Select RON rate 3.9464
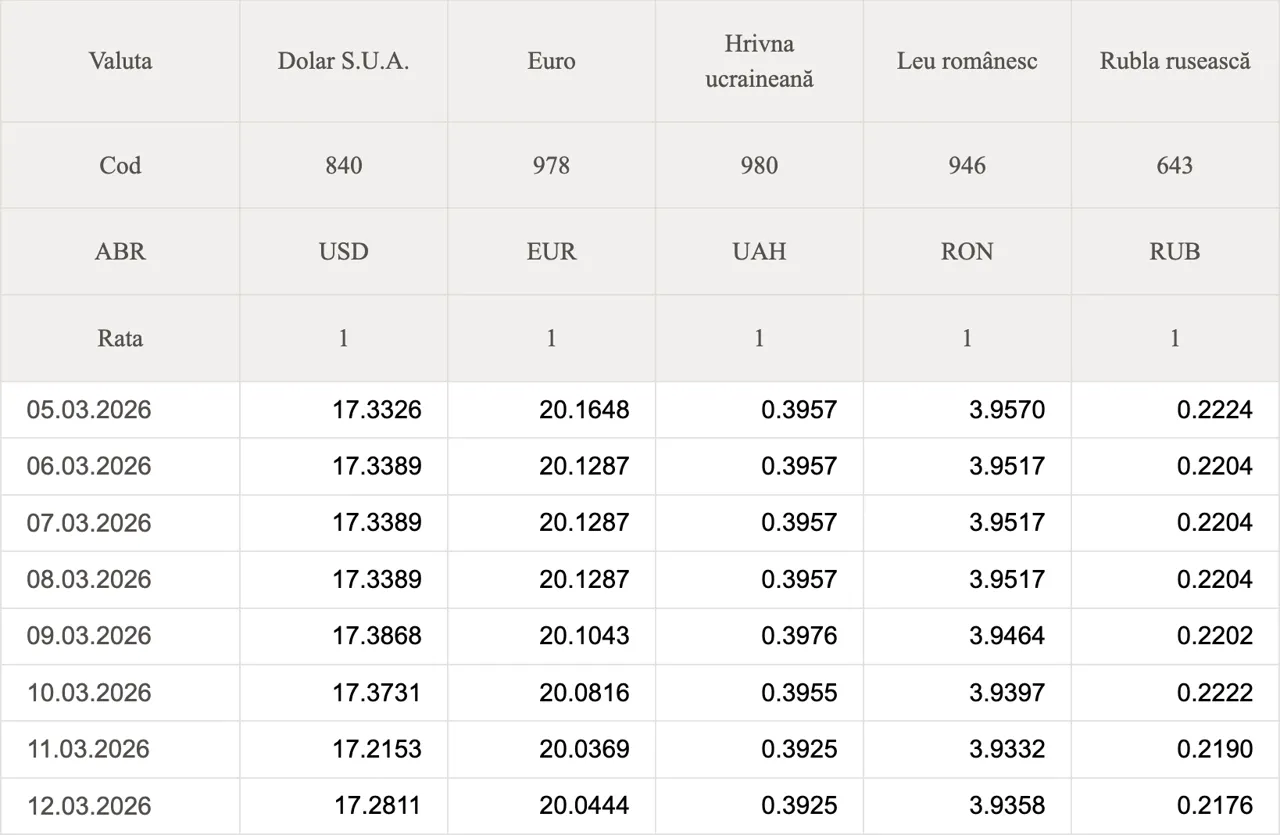The image size is (1280, 835). tap(1006, 636)
